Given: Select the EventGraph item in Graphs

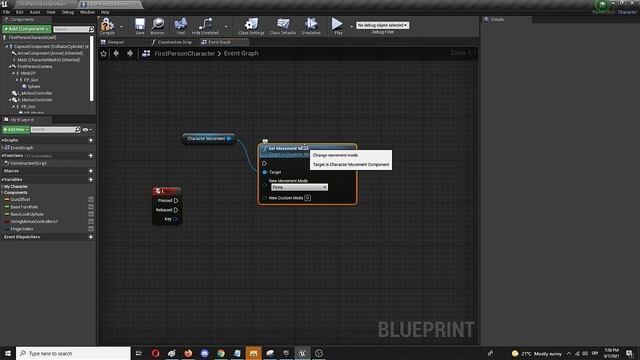Looking at the screenshot, I should coord(22,148).
